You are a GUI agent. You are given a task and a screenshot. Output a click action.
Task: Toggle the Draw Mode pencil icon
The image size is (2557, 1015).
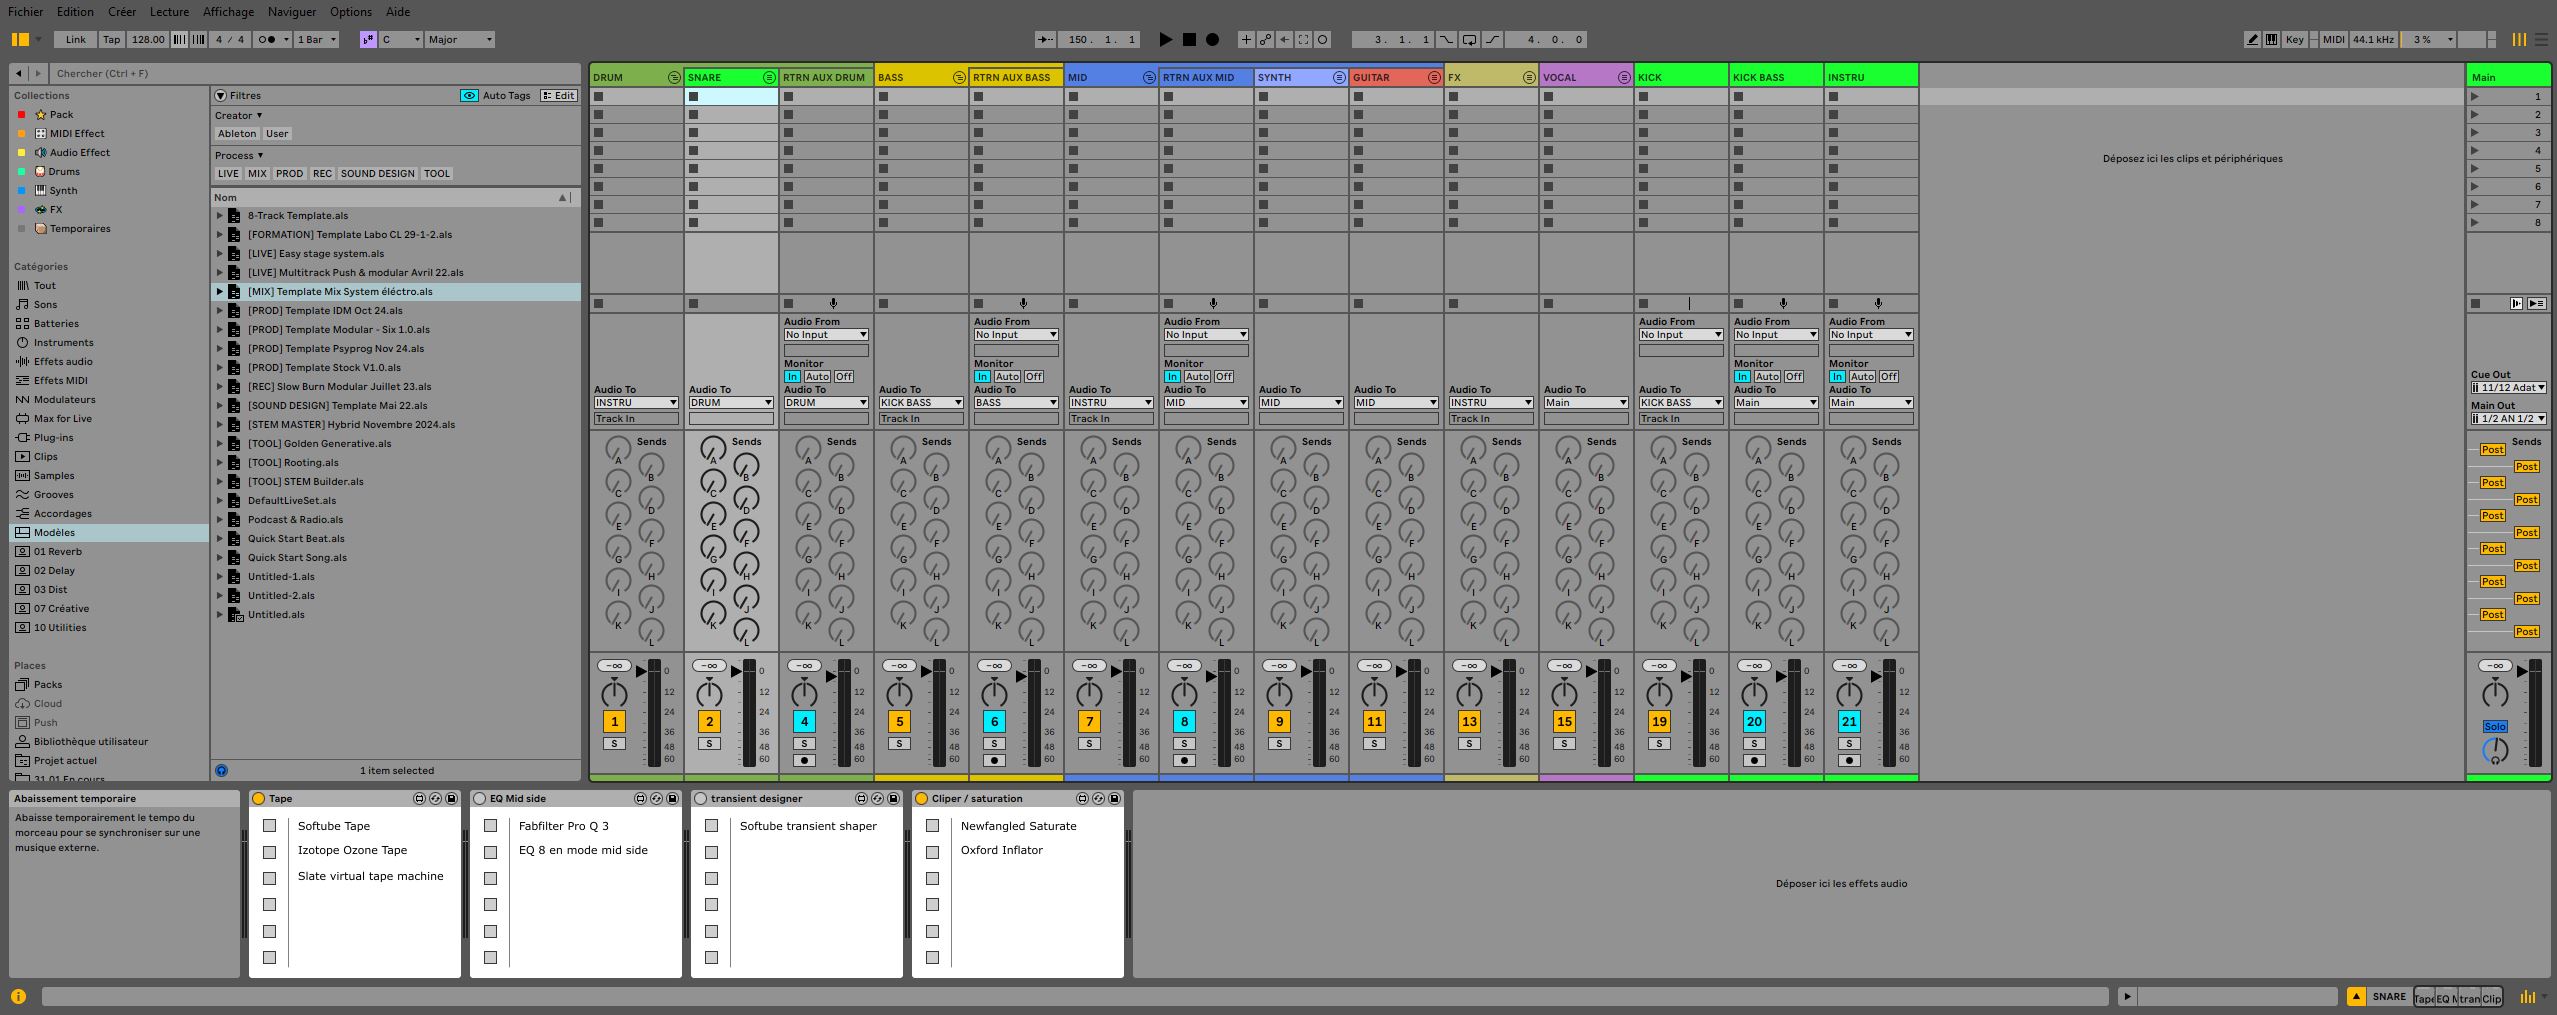2252,40
